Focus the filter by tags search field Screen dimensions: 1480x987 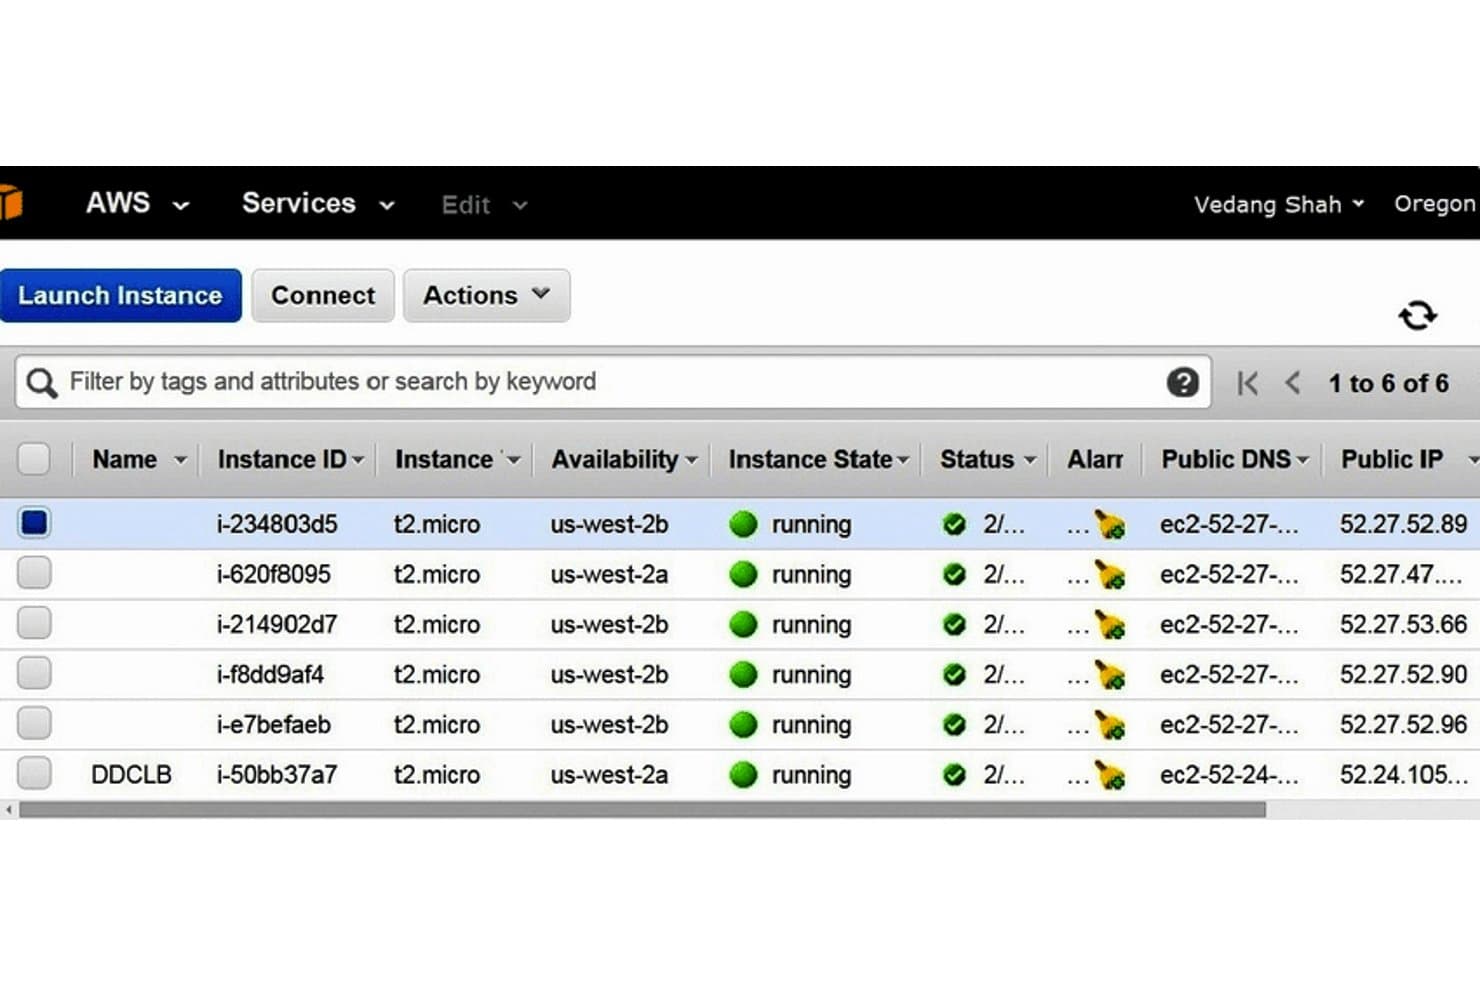click(x=612, y=382)
